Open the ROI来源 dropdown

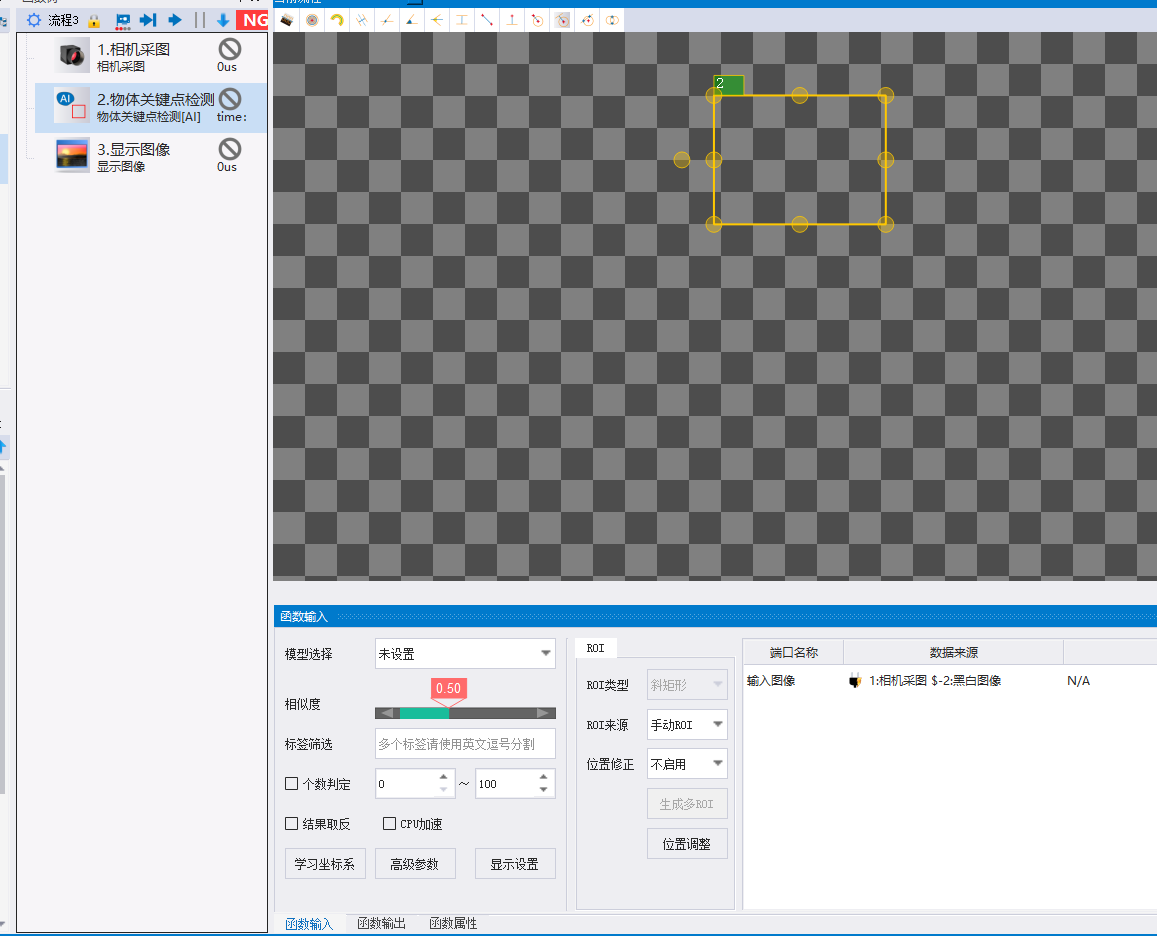687,725
